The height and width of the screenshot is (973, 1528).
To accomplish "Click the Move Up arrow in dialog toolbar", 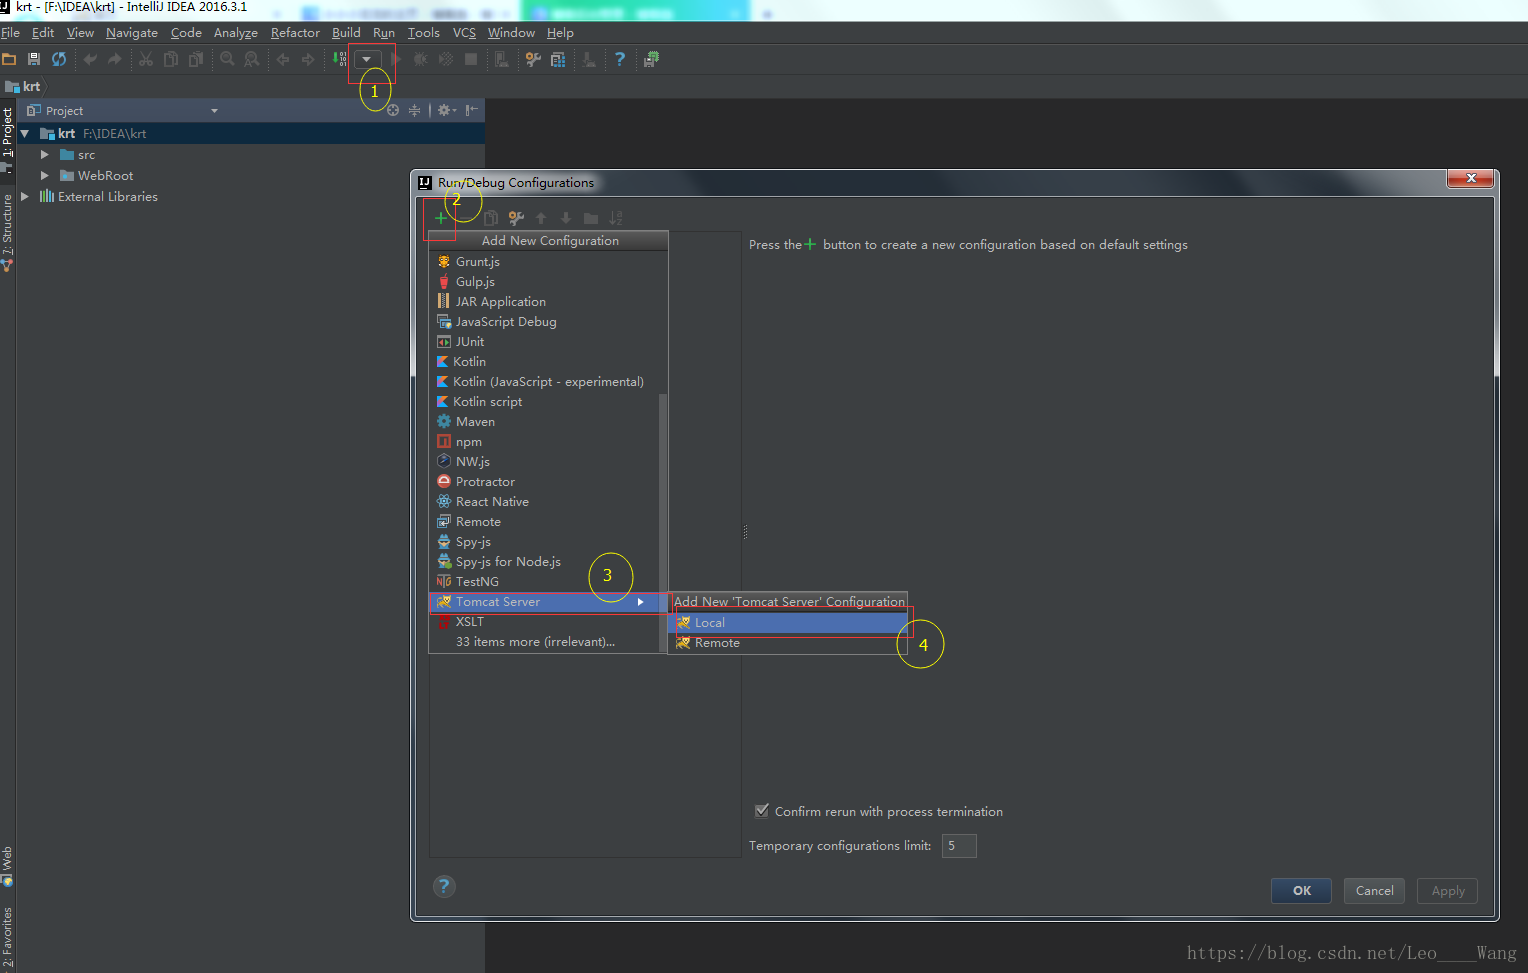I will [541, 217].
